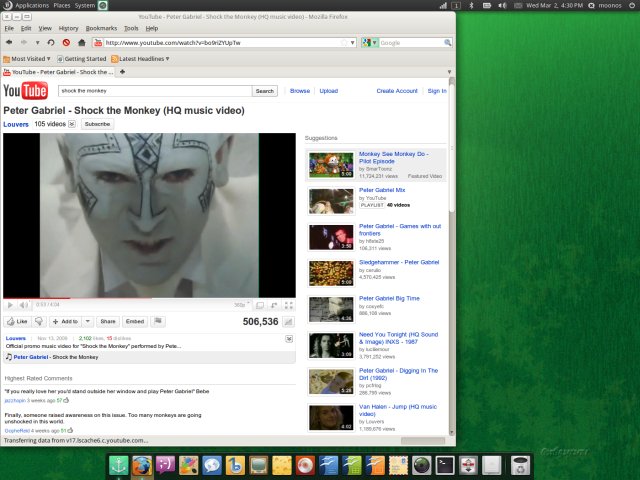Seek on the video progress bar
Image resolution: width=640 pixels, height=480 pixels.
[150, 298]
